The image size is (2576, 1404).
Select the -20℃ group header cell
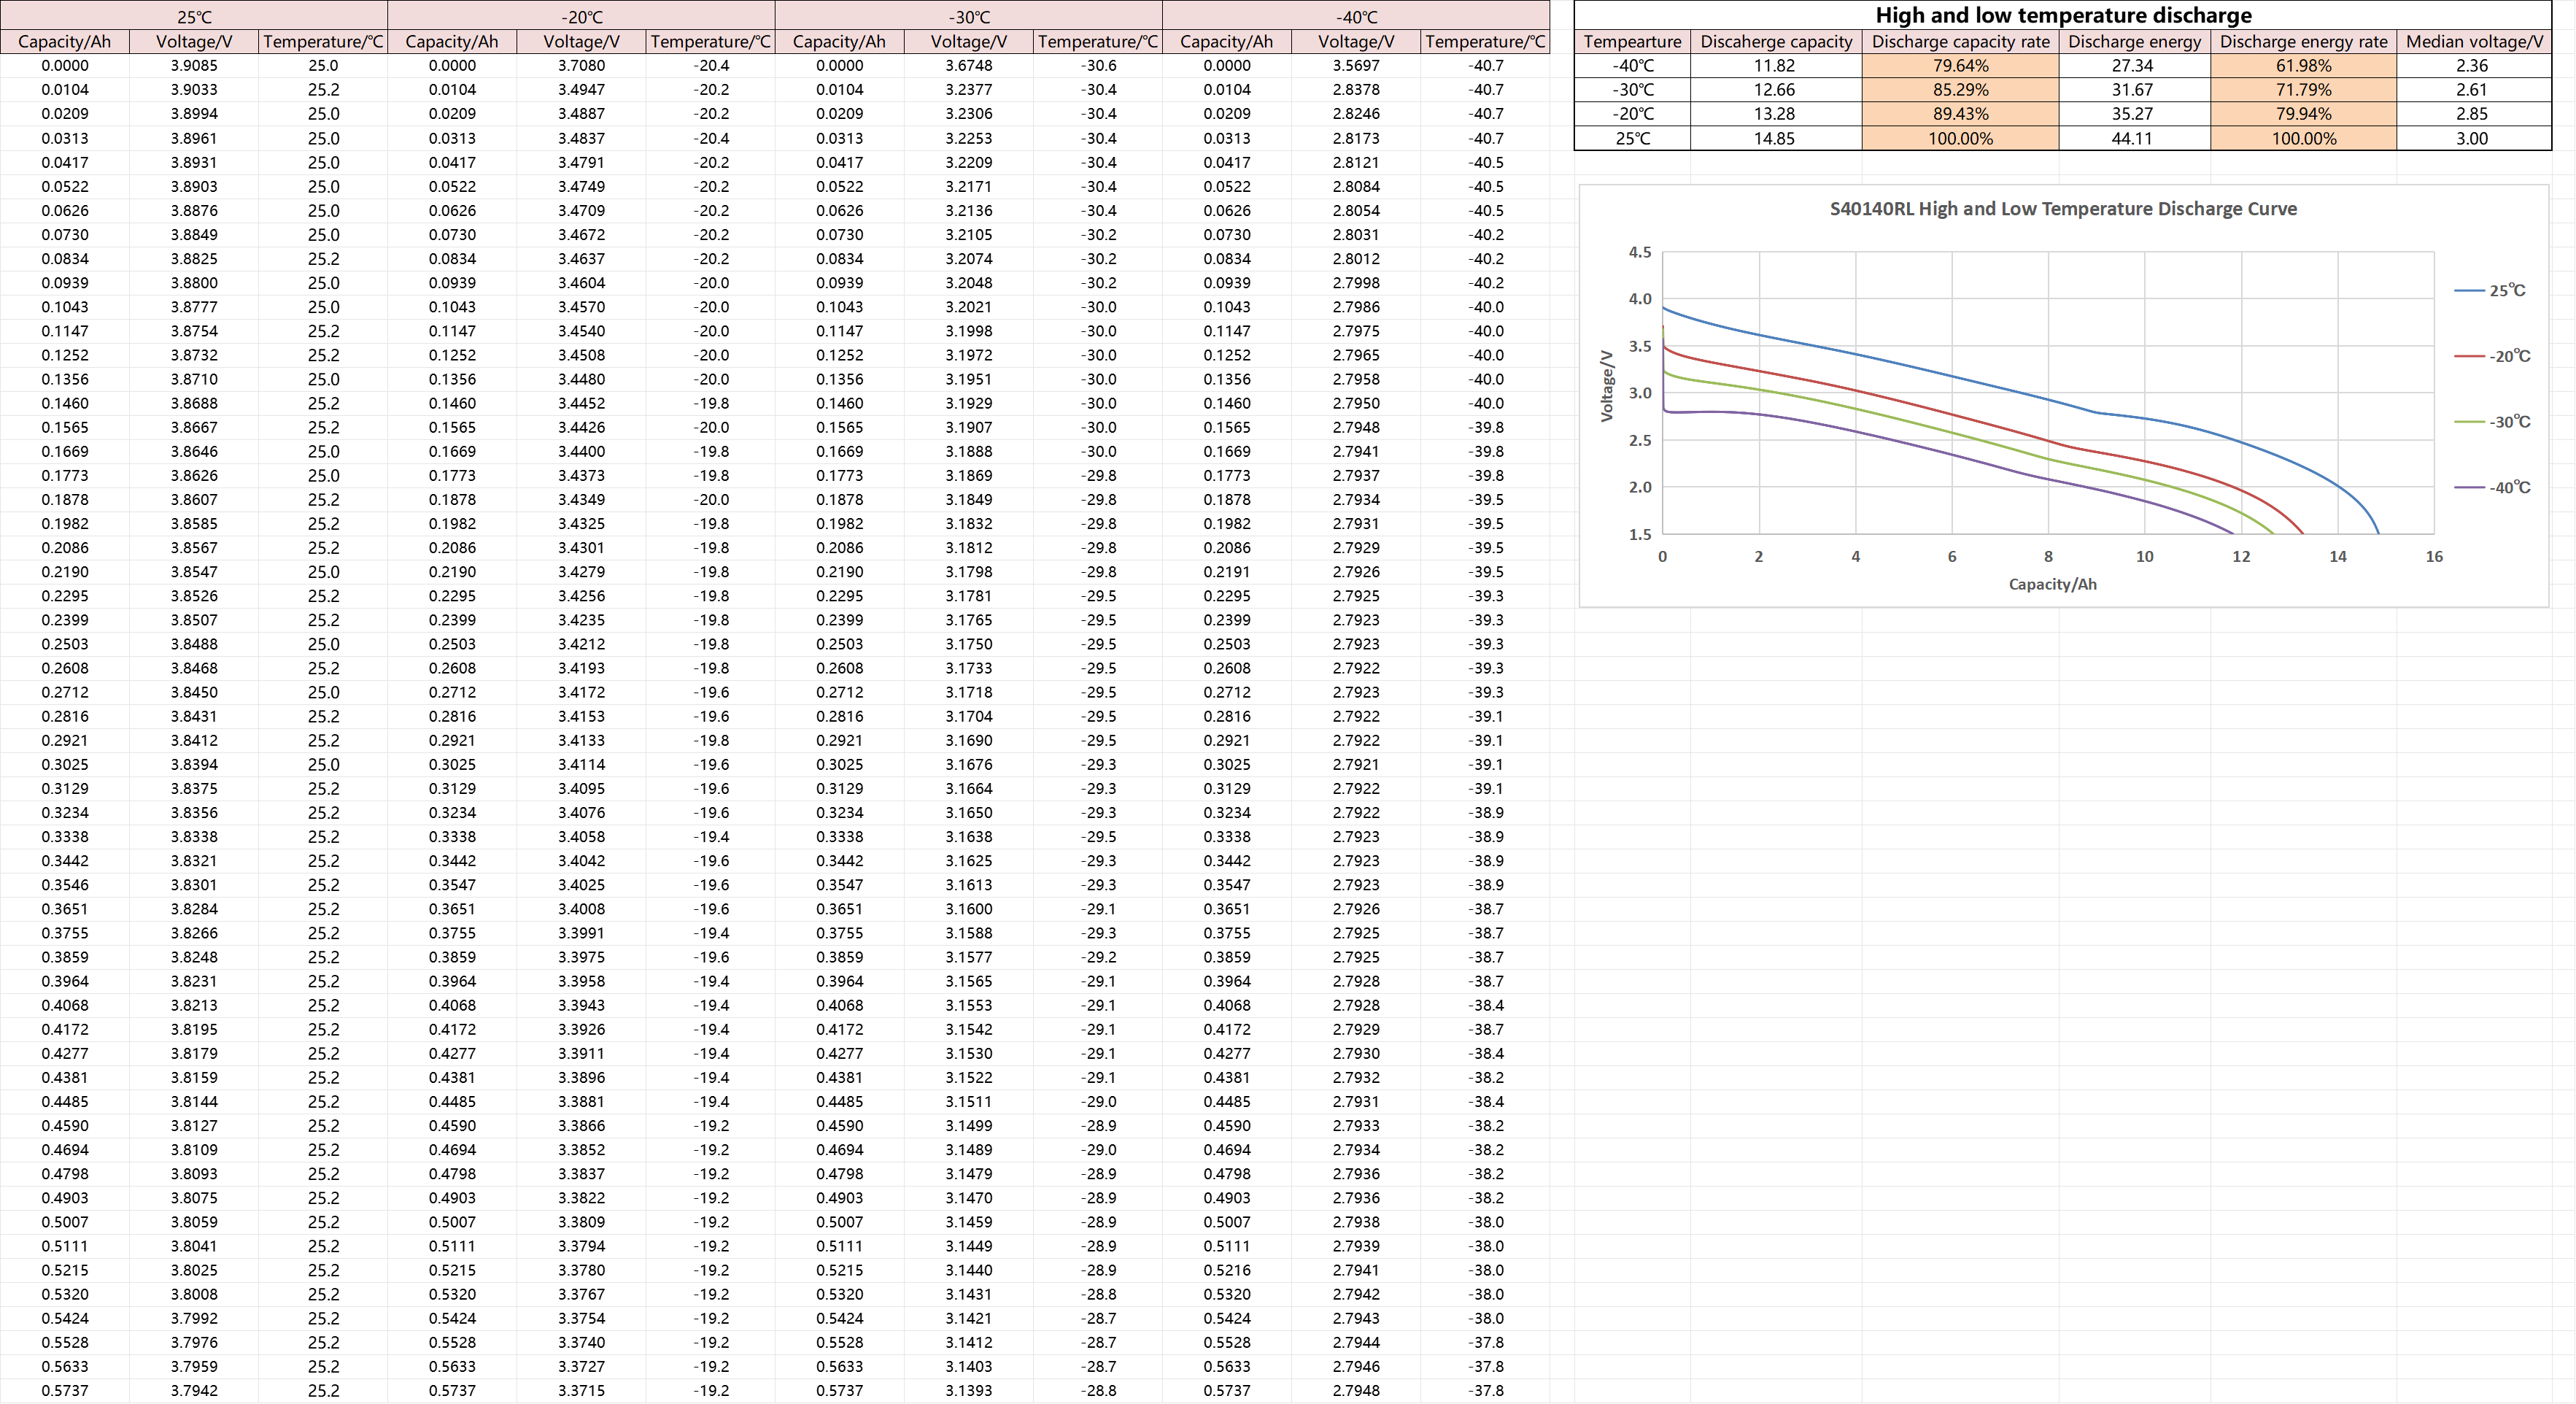coord(581,17)
